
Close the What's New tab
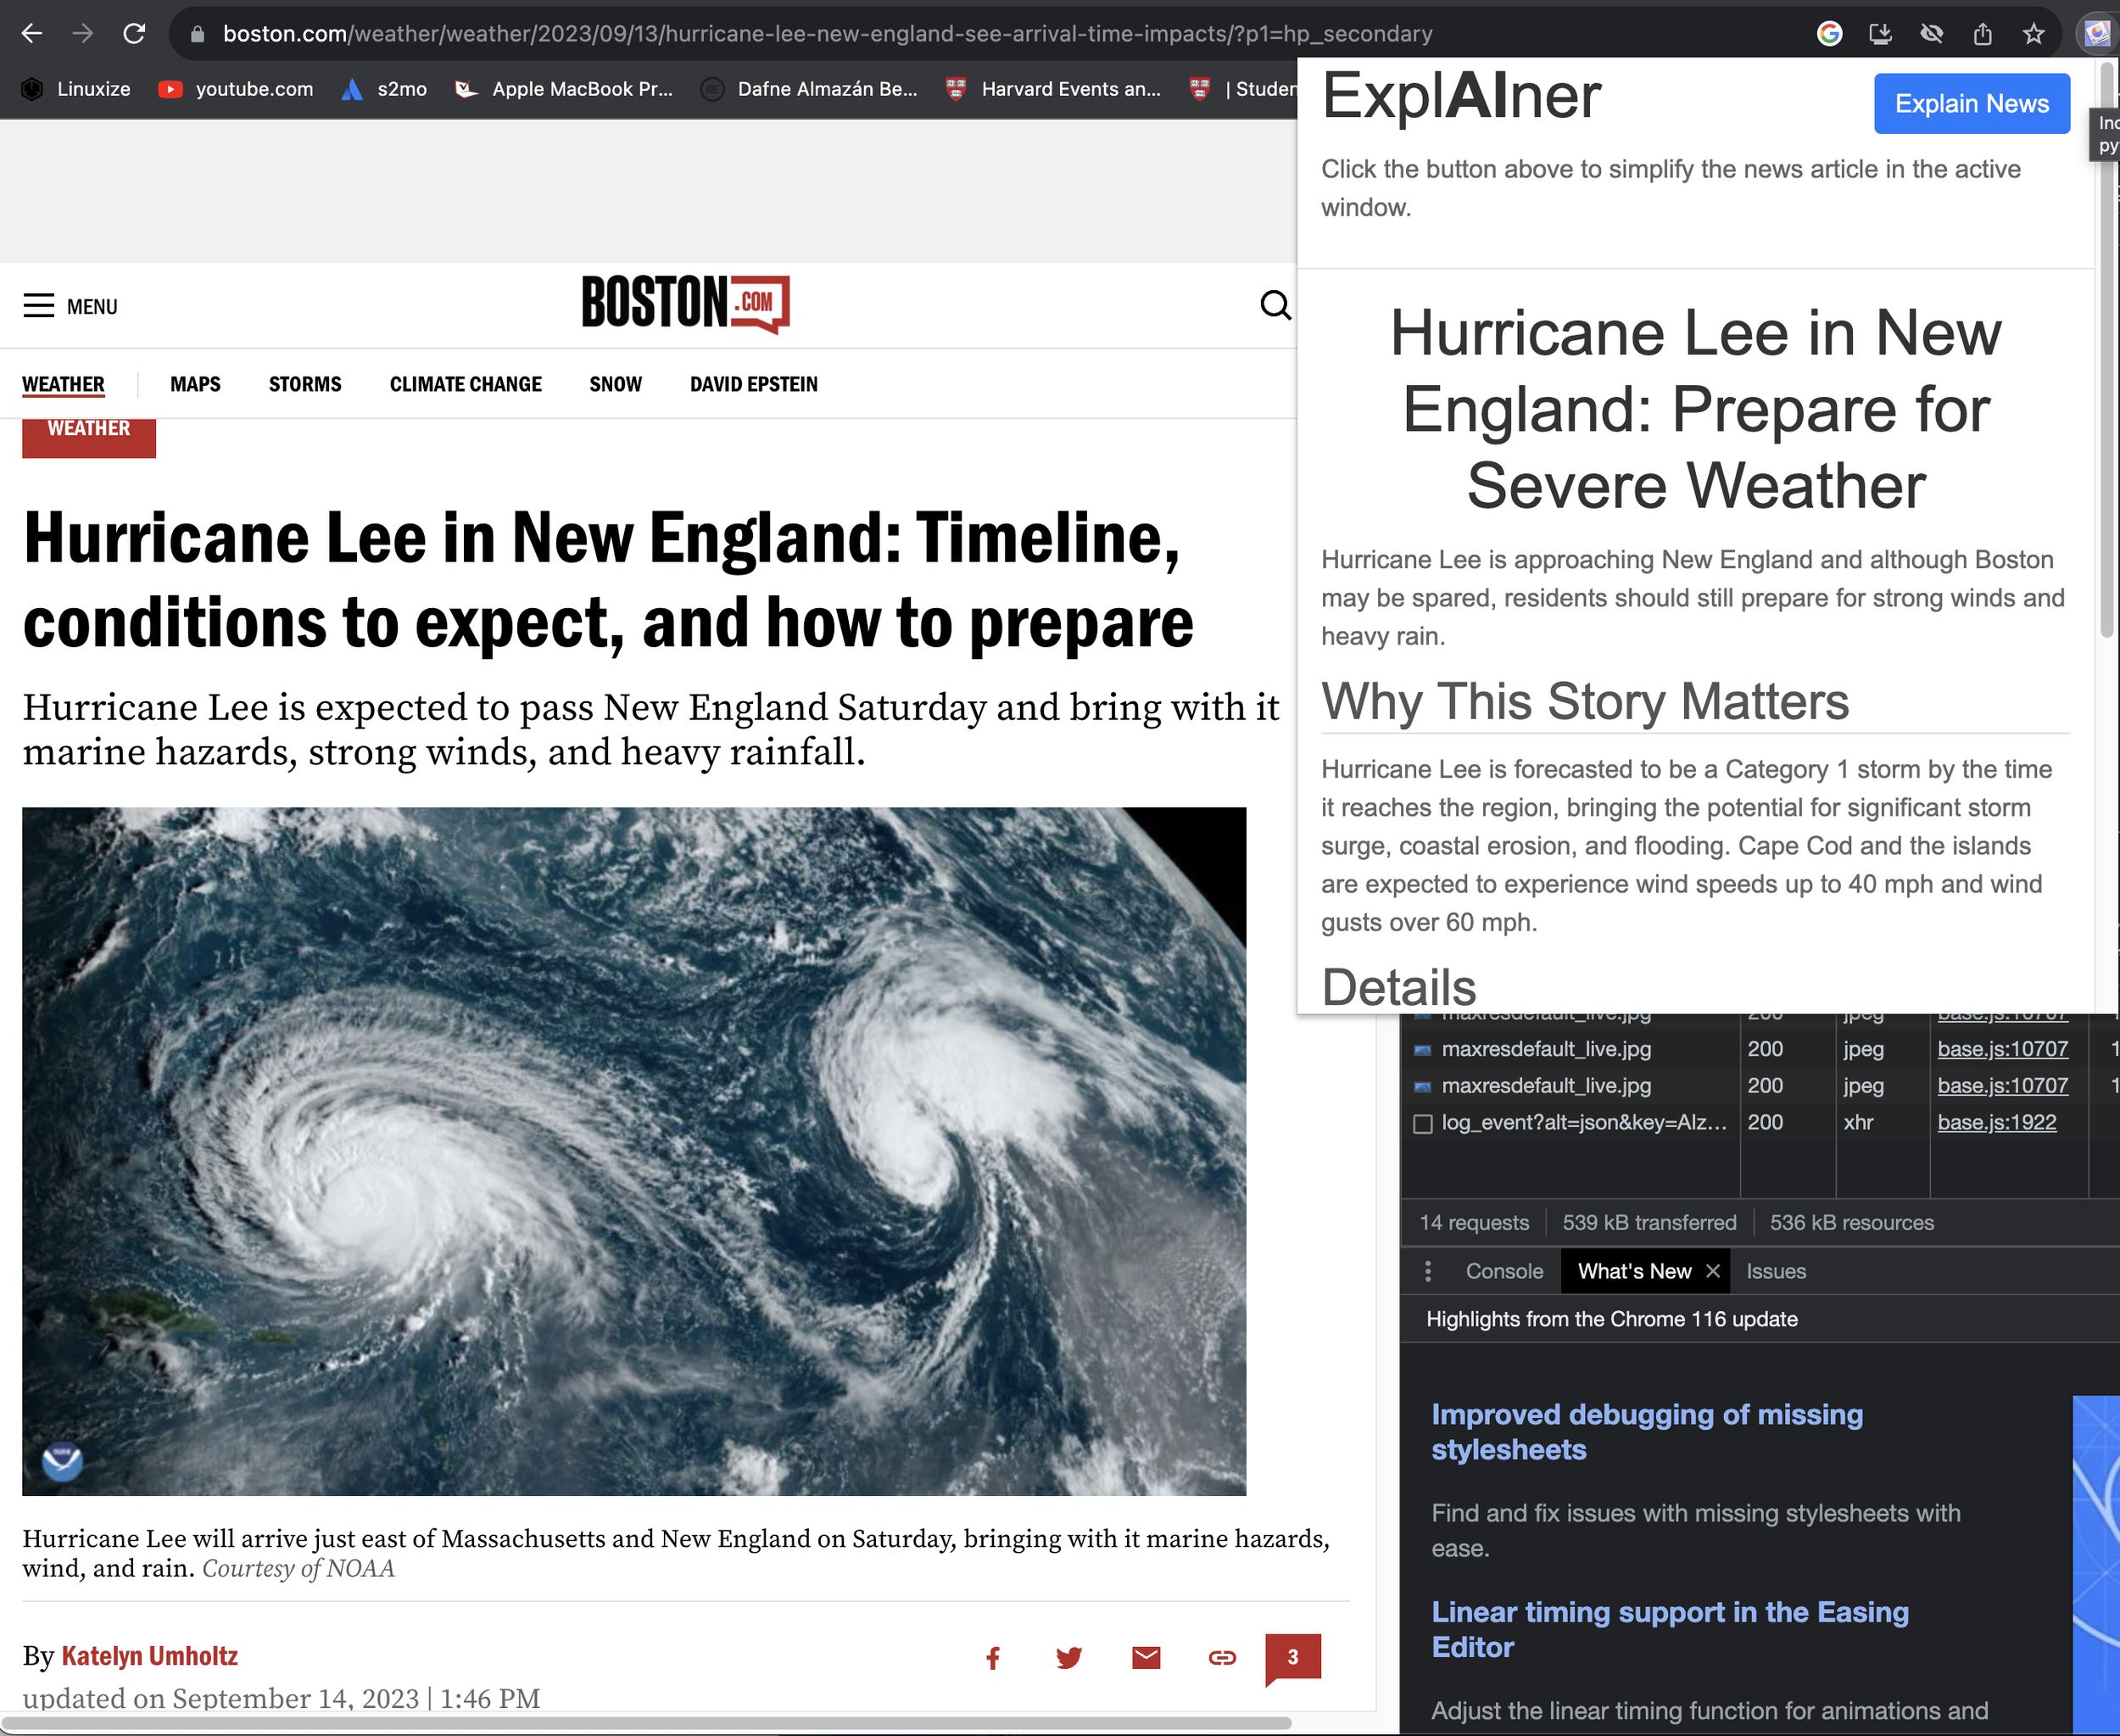(1712, 1271)
